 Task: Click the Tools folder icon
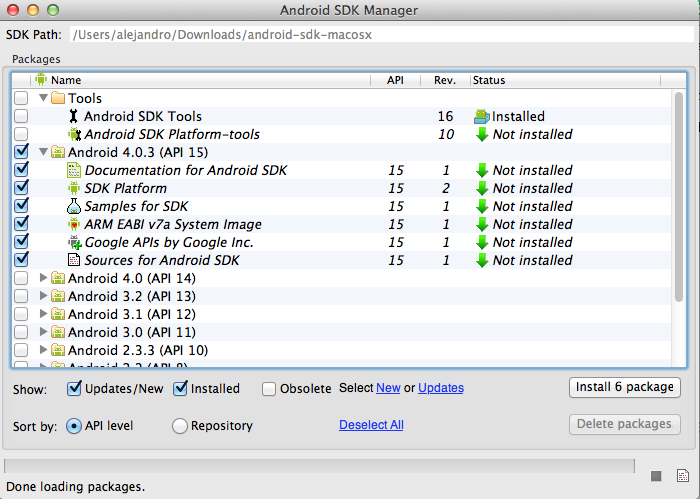(58, 98)
